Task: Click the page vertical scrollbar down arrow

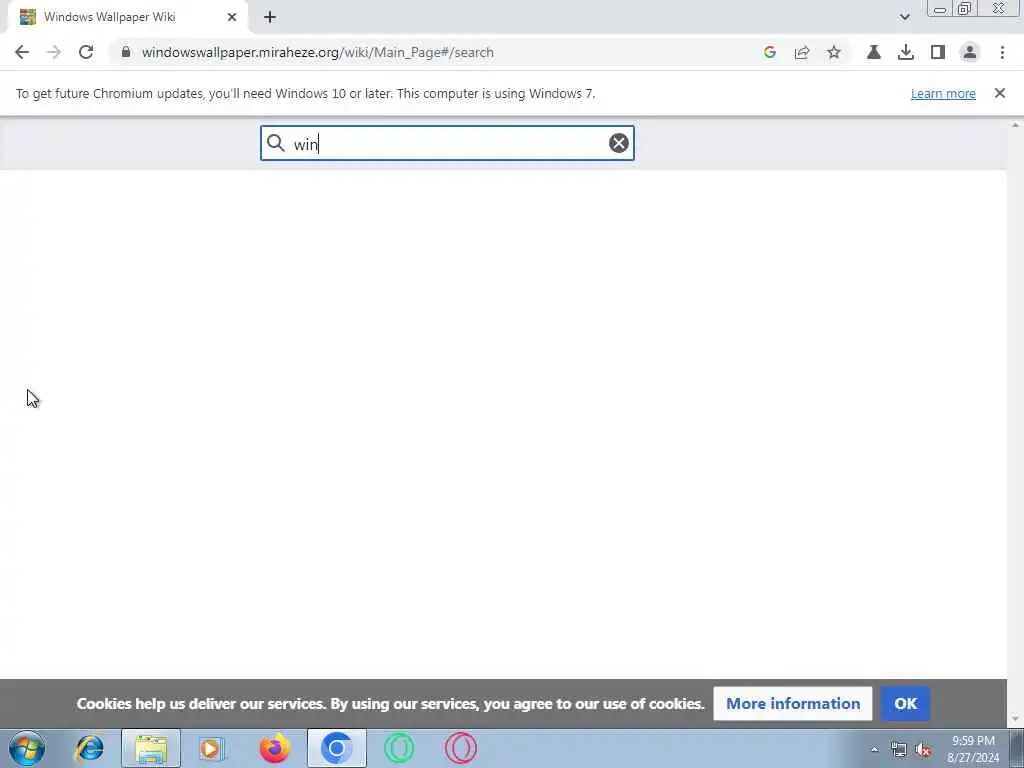Action: point(1015,720)
